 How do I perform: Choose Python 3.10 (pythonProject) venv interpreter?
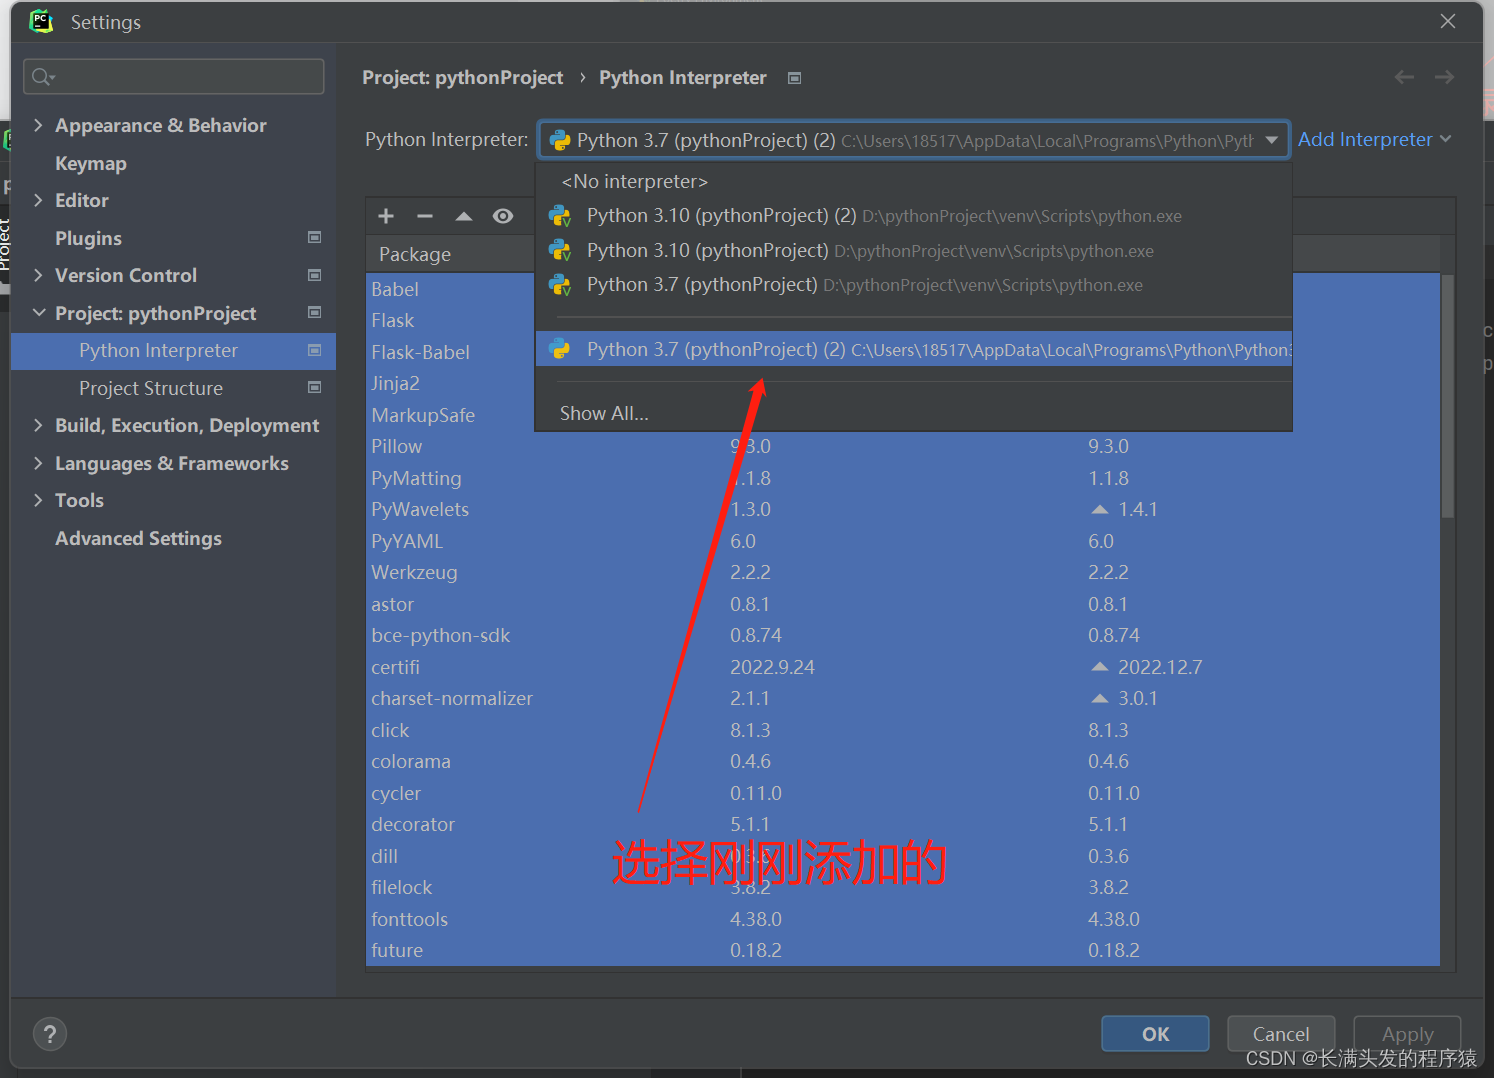click(x=913, y=250)
